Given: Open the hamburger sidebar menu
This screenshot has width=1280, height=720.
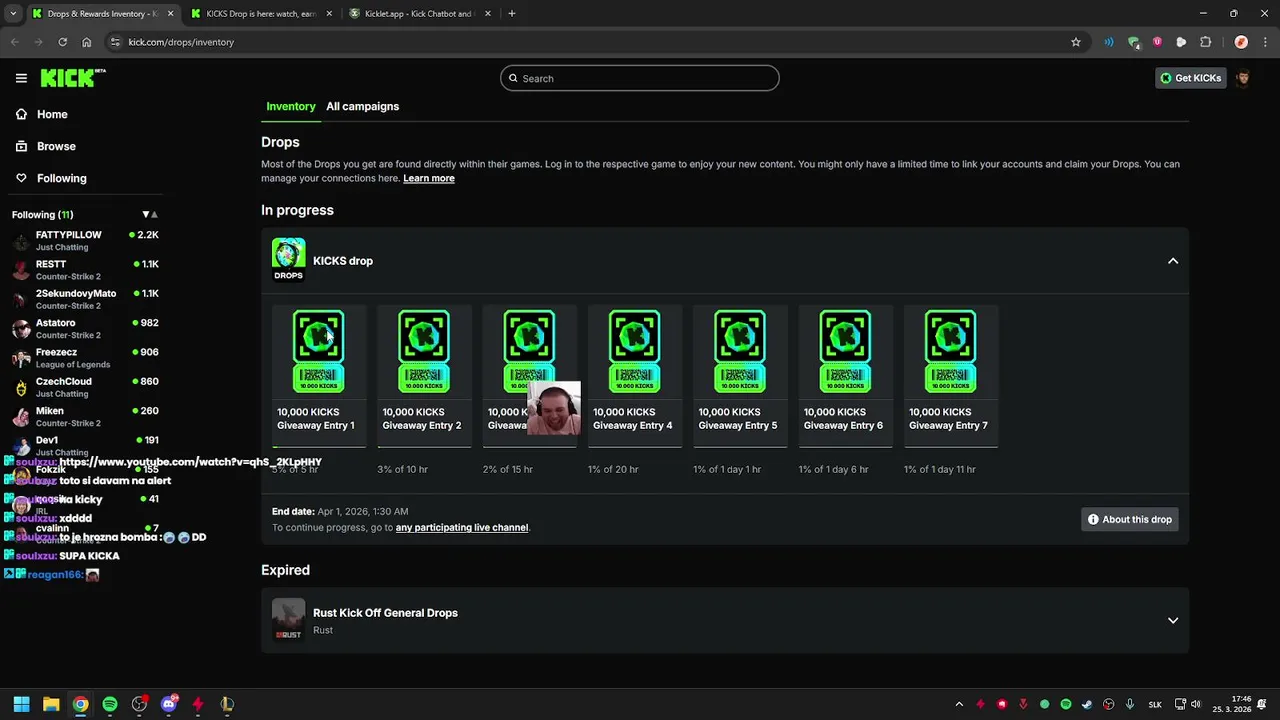Looking at the screenshot, I should click(21, 78).
